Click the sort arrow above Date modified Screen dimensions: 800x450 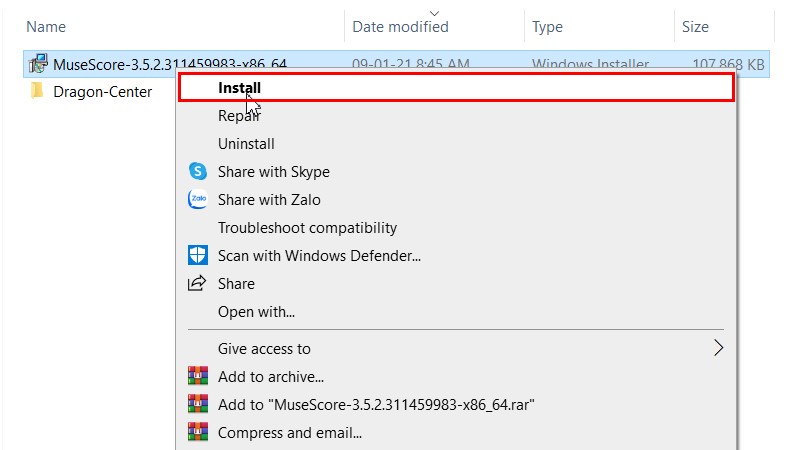pyautogui.click(x=434, y=13)
